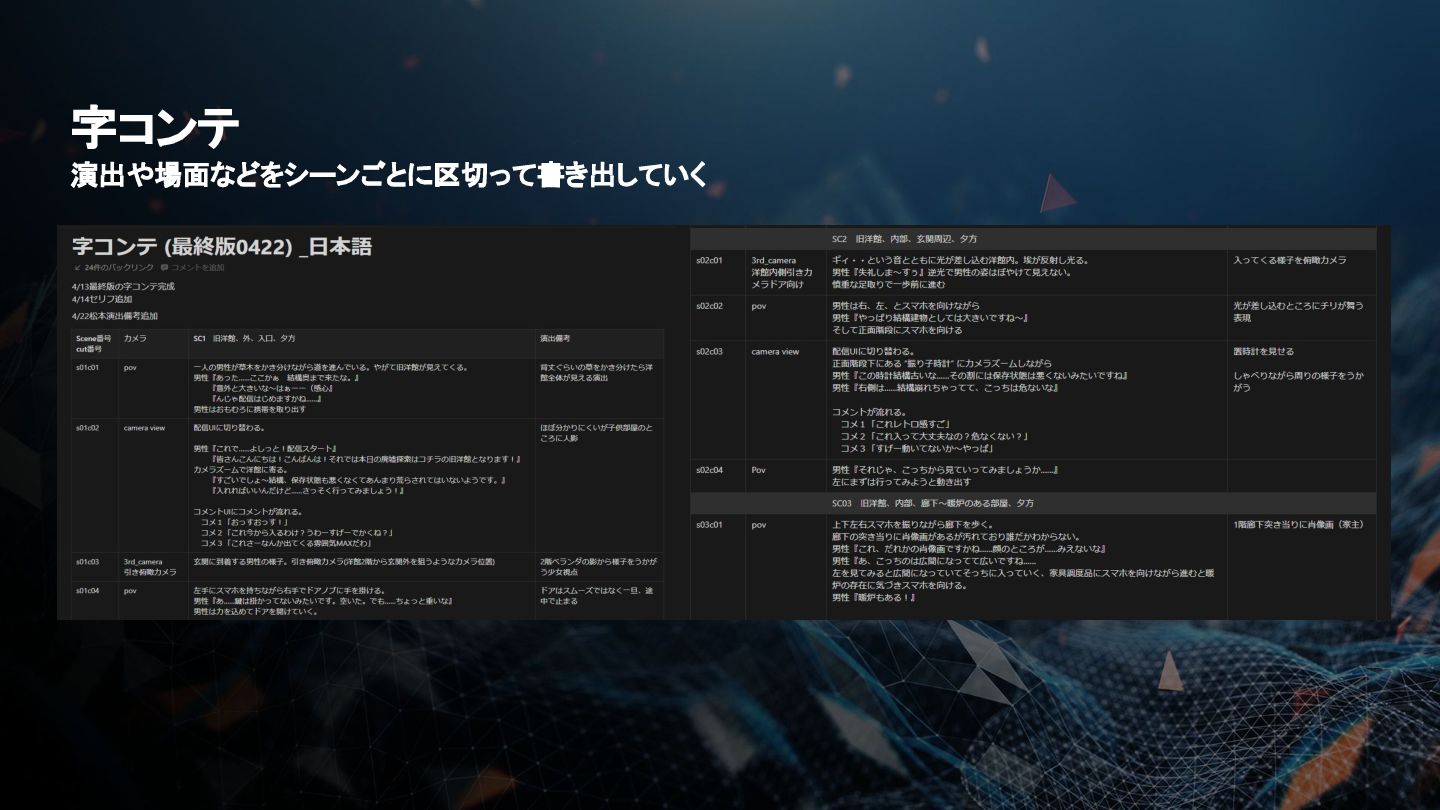Click the 演出備考 column header
Image resolution: width=1440 pixels, height=810 pixels.
click(x=555, y=338)
